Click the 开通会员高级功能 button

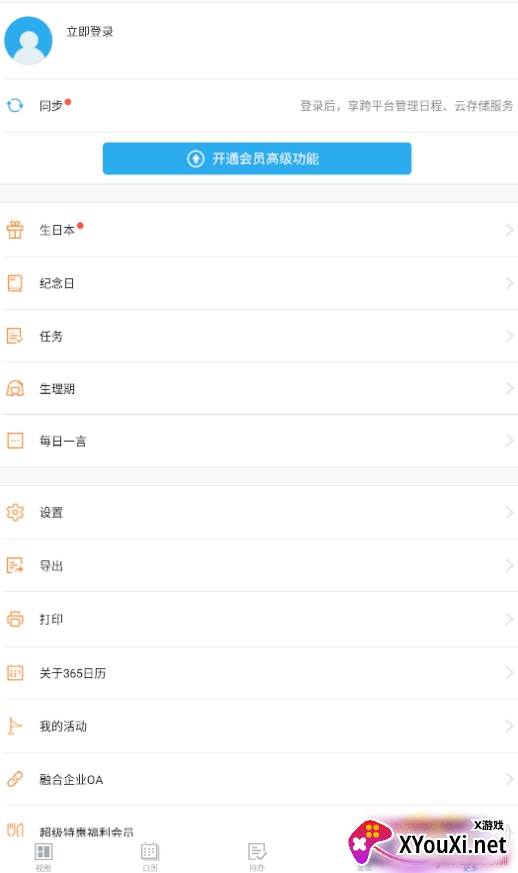[257, 159]
